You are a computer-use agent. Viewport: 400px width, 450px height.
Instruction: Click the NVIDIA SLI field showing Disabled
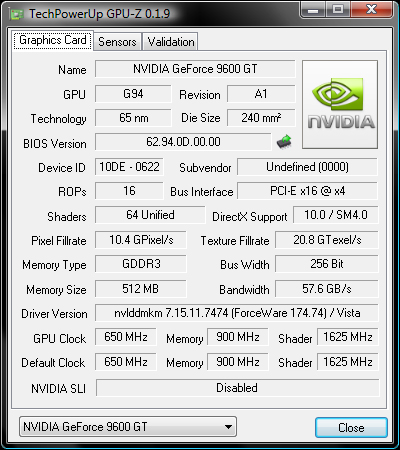point(237,388)
